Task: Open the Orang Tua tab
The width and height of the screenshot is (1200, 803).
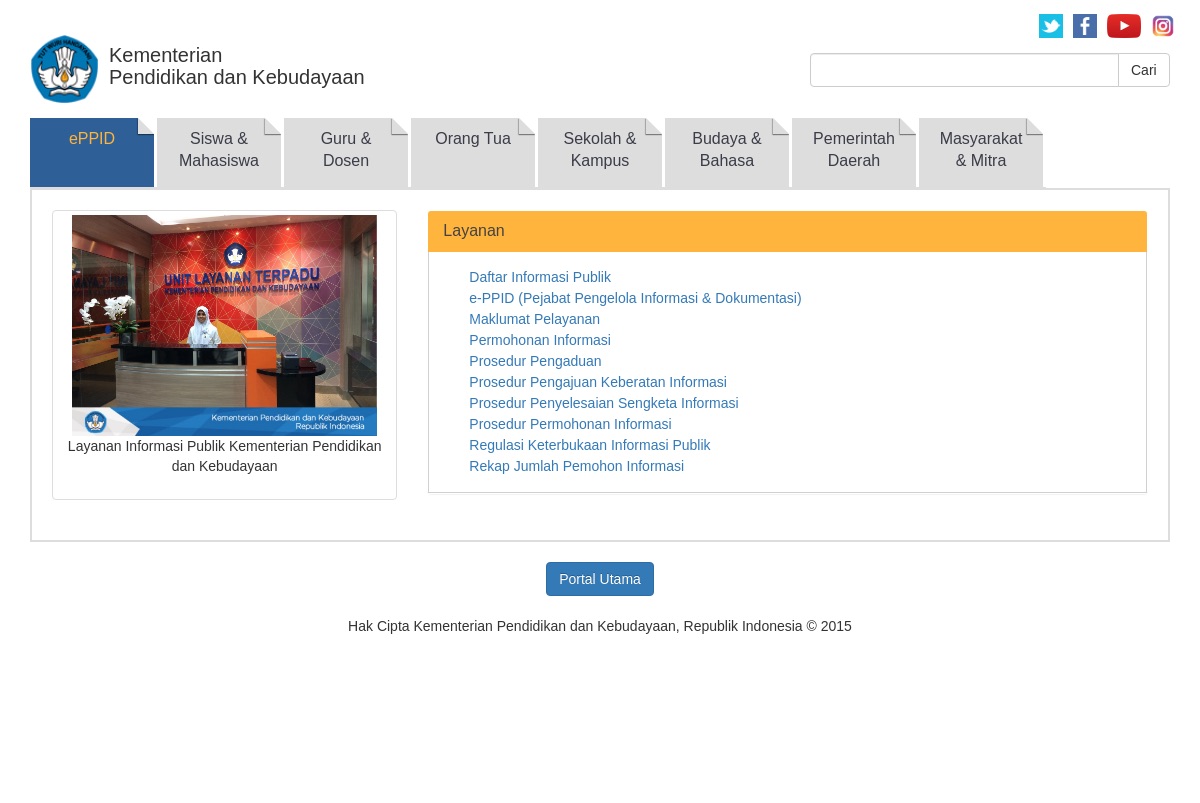Action: click(473, 152)
